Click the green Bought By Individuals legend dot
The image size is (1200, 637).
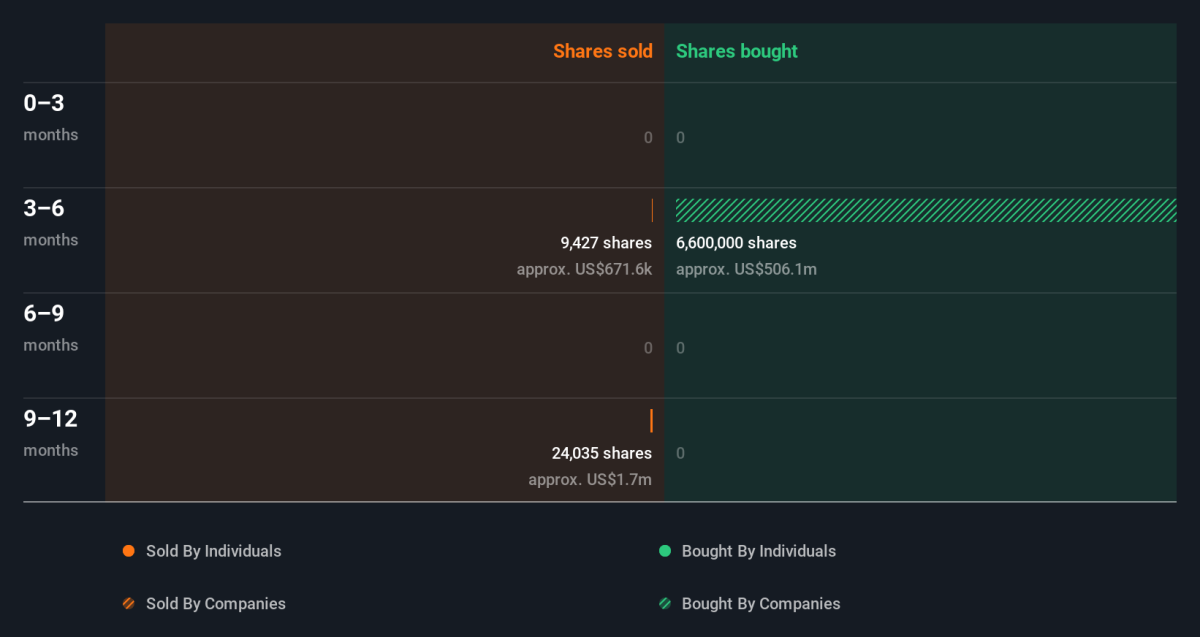(664, 551)
